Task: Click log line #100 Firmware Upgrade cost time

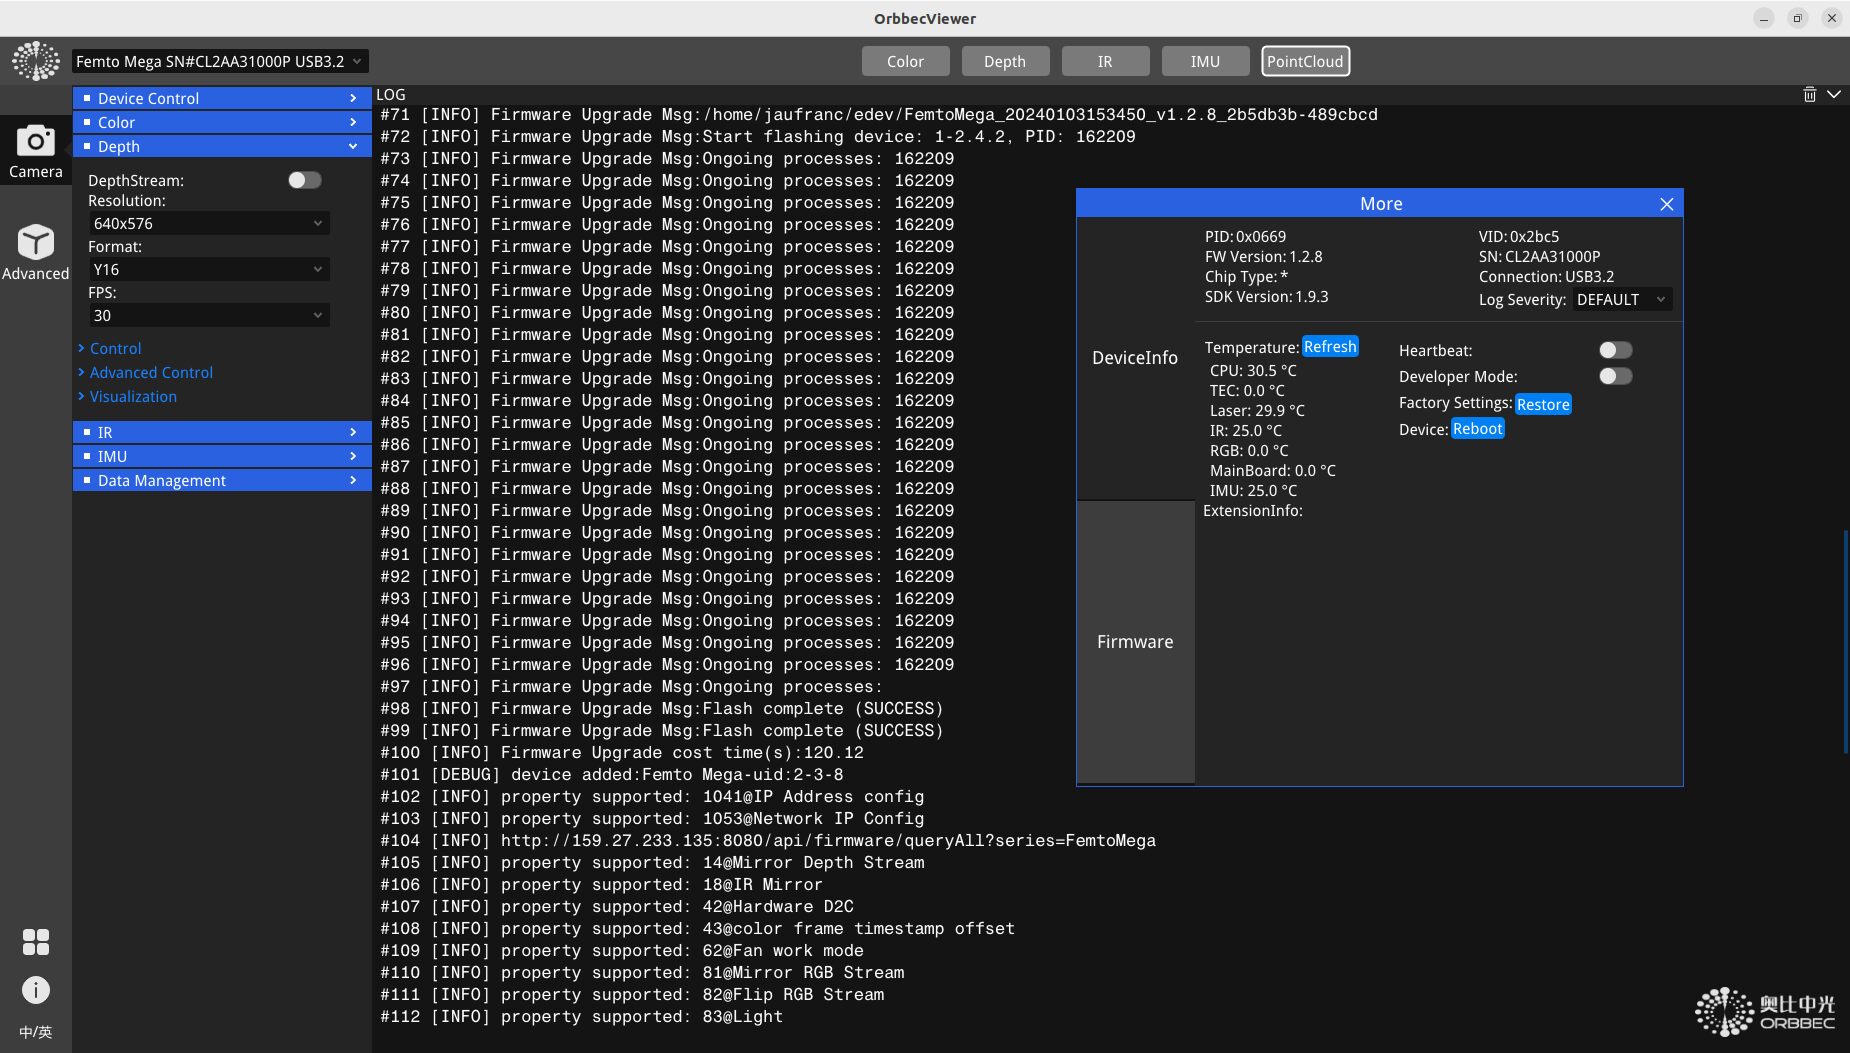Action: point(622,753)
